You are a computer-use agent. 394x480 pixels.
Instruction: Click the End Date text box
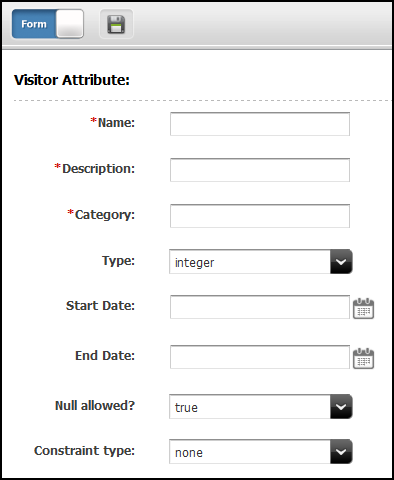pos(260,357)
